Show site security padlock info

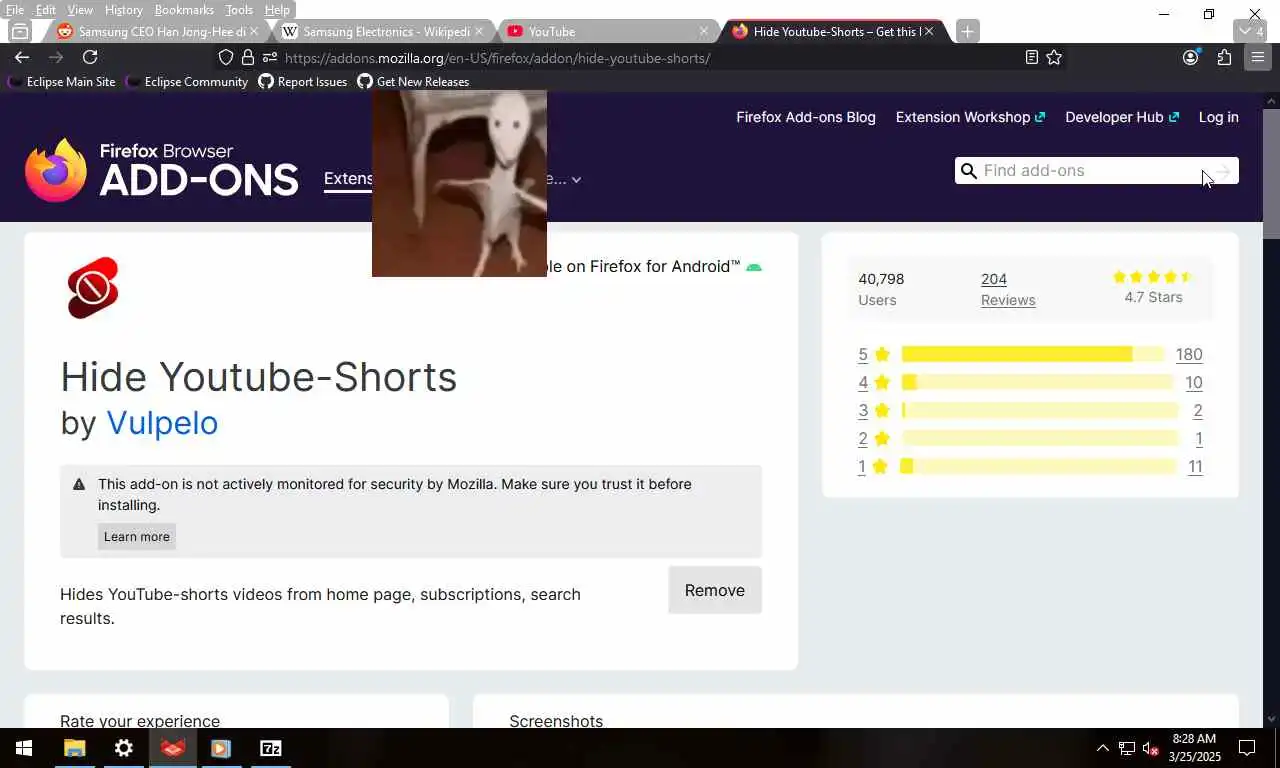point(247,58)
